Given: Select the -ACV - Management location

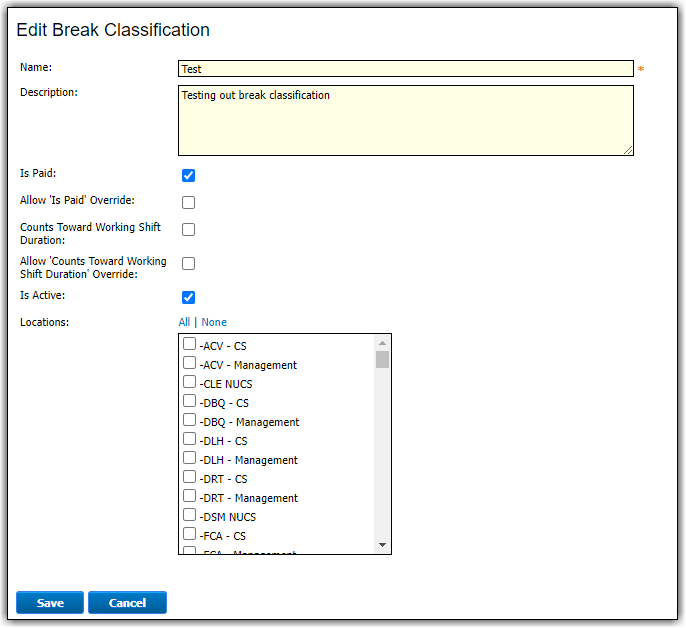Looking at the screenshot, I should tap(189, 364).
